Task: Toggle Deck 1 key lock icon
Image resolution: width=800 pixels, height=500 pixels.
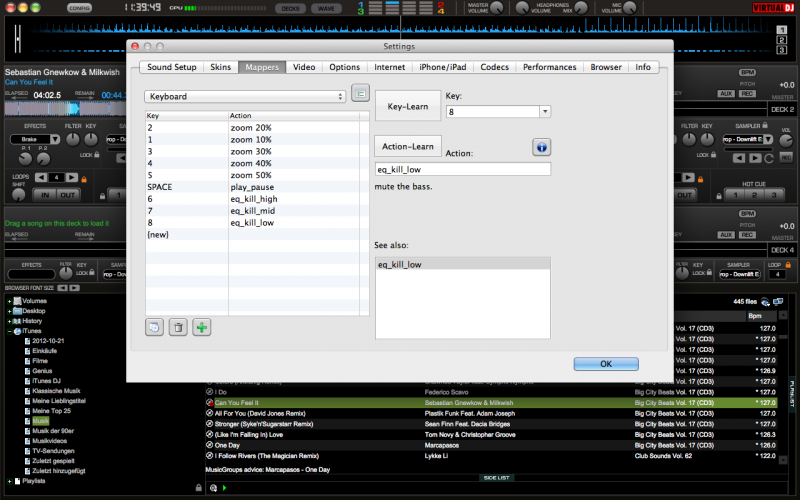Action: 96,155
